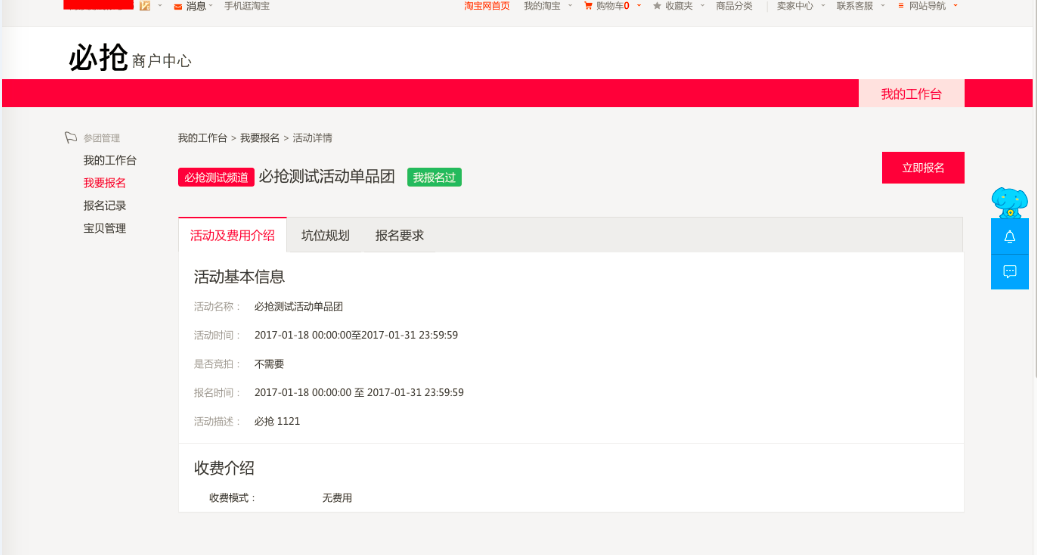Select the 活动及费用介绍 tab
1037x555 pixels.
click(x=232, y=236)
